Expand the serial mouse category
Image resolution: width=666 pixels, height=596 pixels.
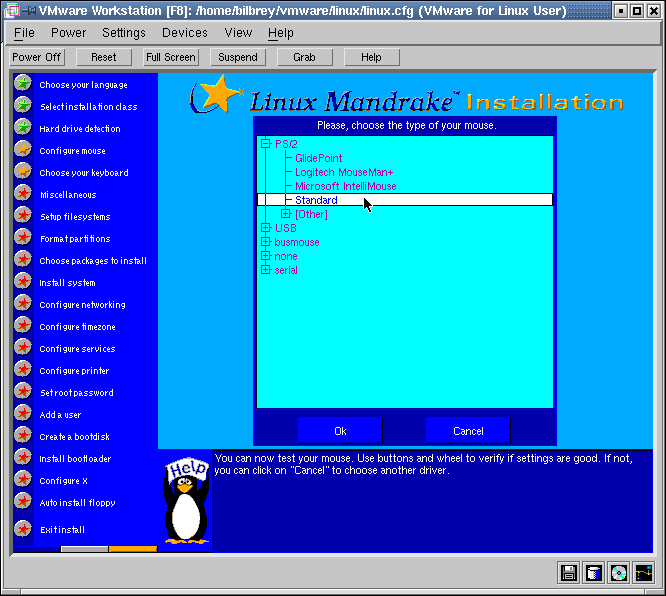tap(266, 270)
